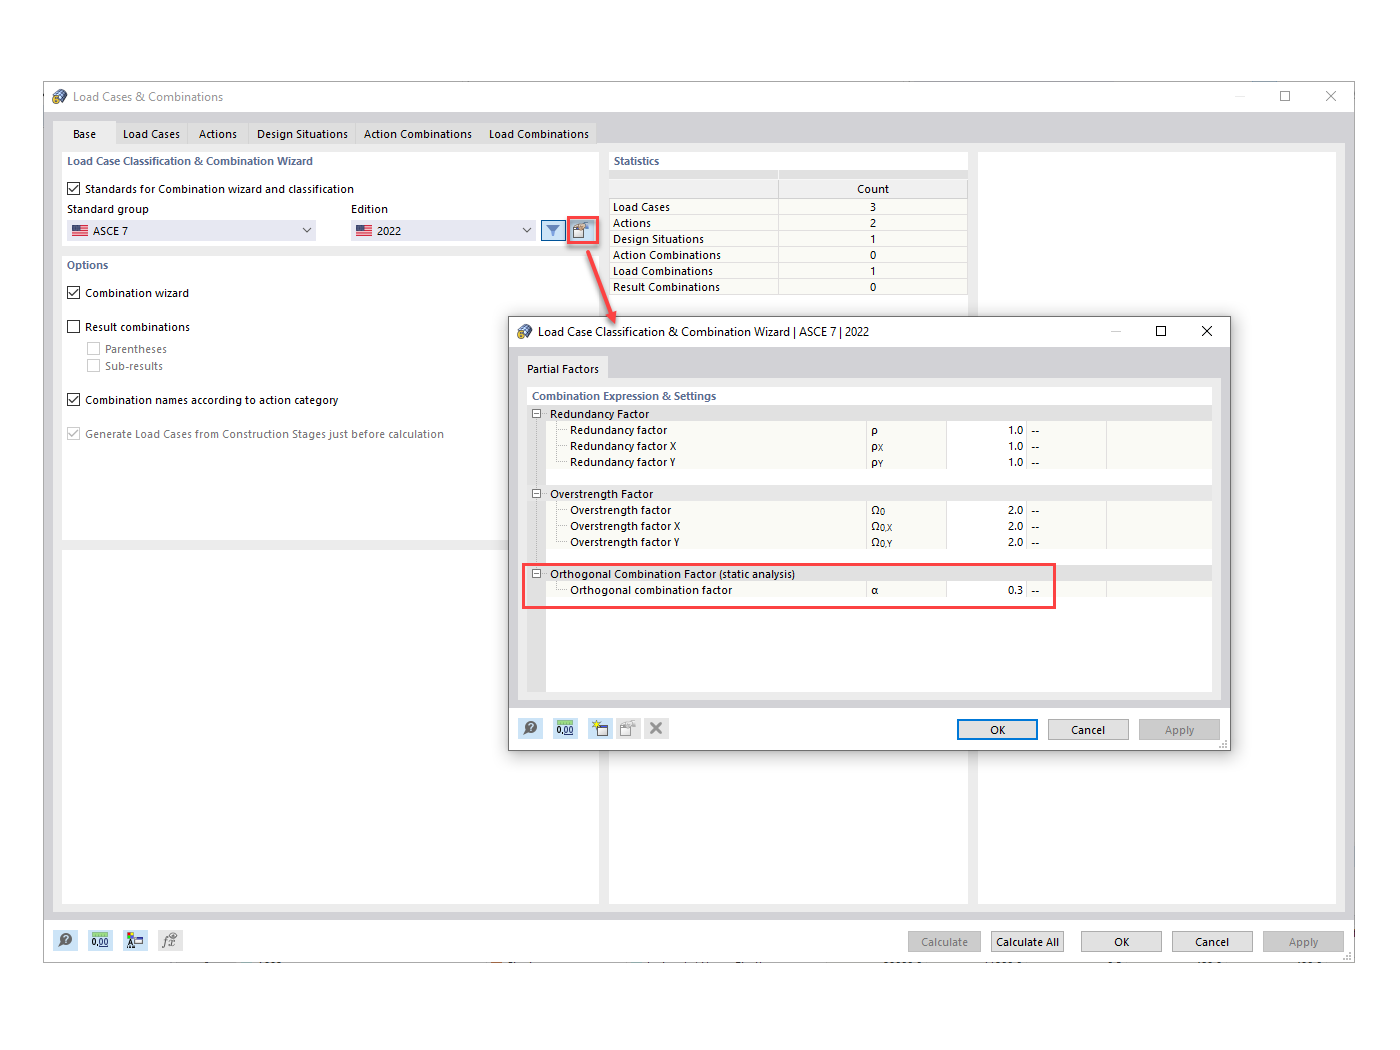The height and width of the screenshot is (1050, 1400).
Task: Edit the Overstrength factor Ω0 value 2.0
Action: 986,510
